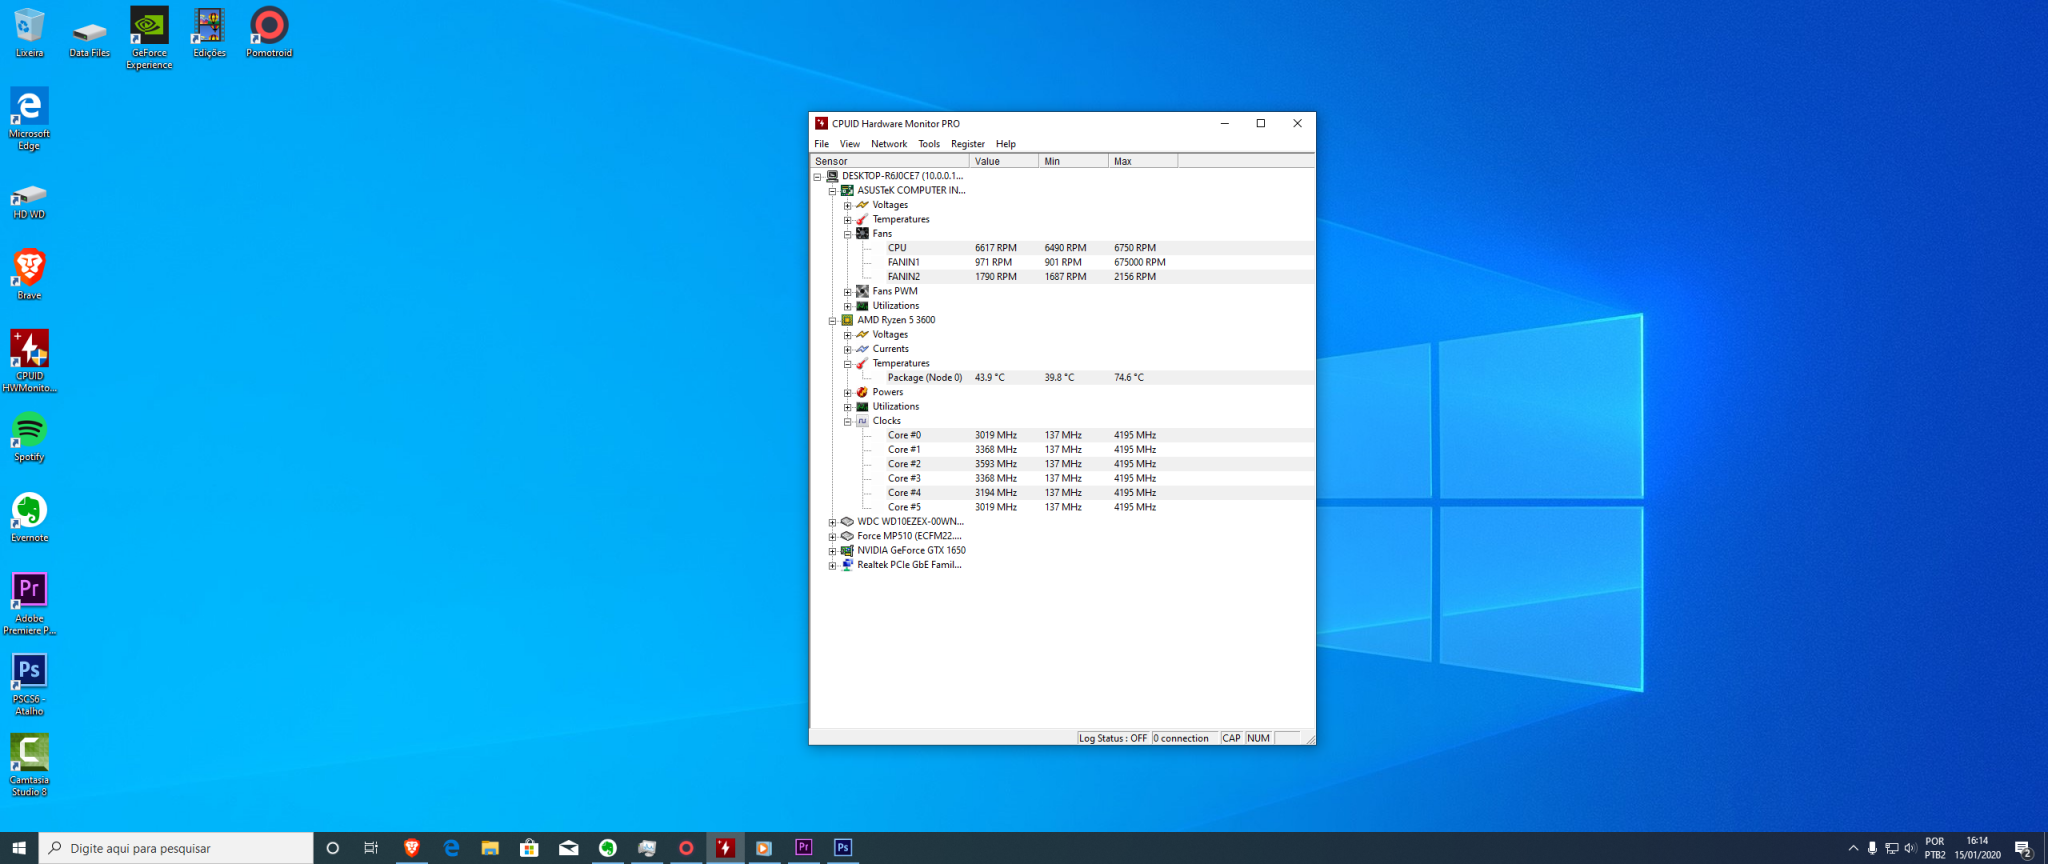Switch to Pomotroid in the taskbar

[x=686, y=848]
